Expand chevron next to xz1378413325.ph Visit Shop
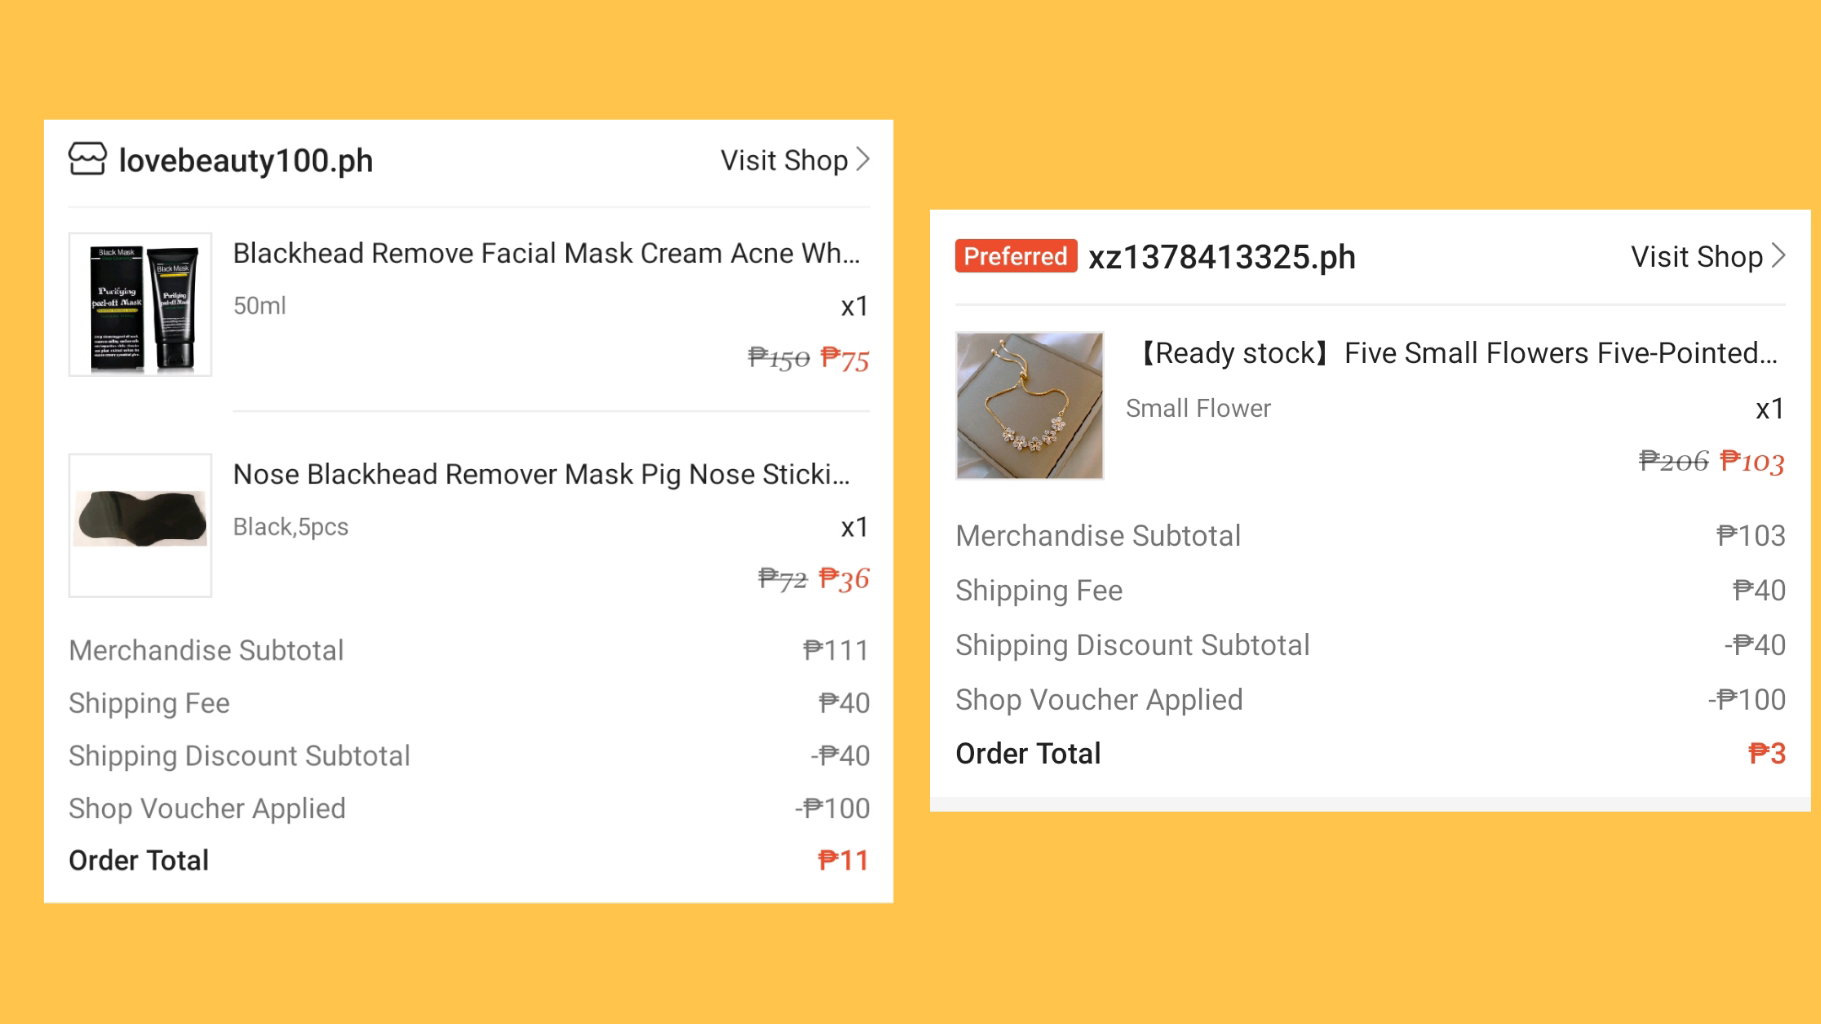Viewport: 1821px width, 1024px height. coord(1778,256)
